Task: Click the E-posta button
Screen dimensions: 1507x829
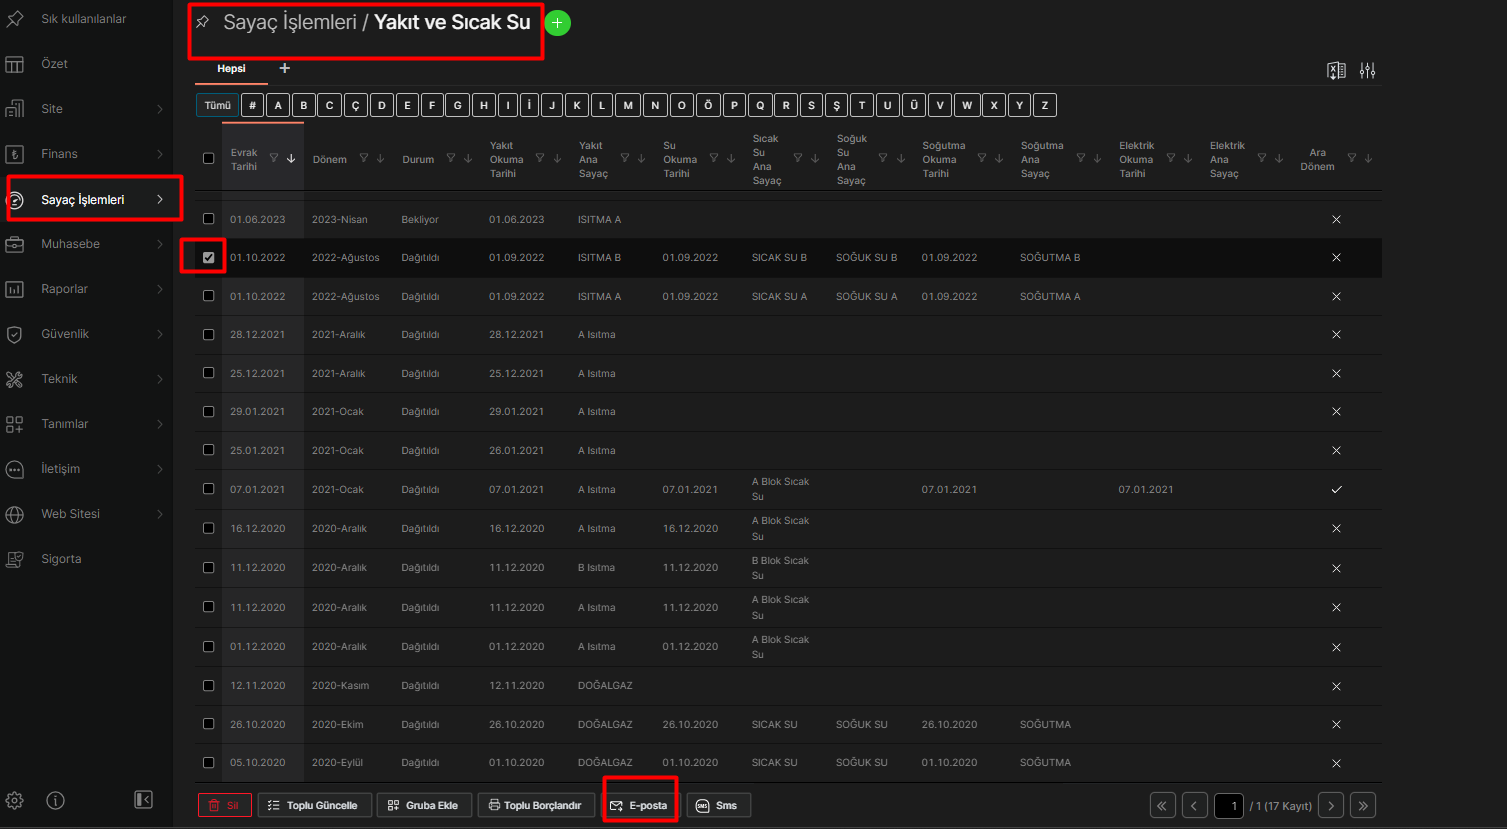Action: pos(640,806)
